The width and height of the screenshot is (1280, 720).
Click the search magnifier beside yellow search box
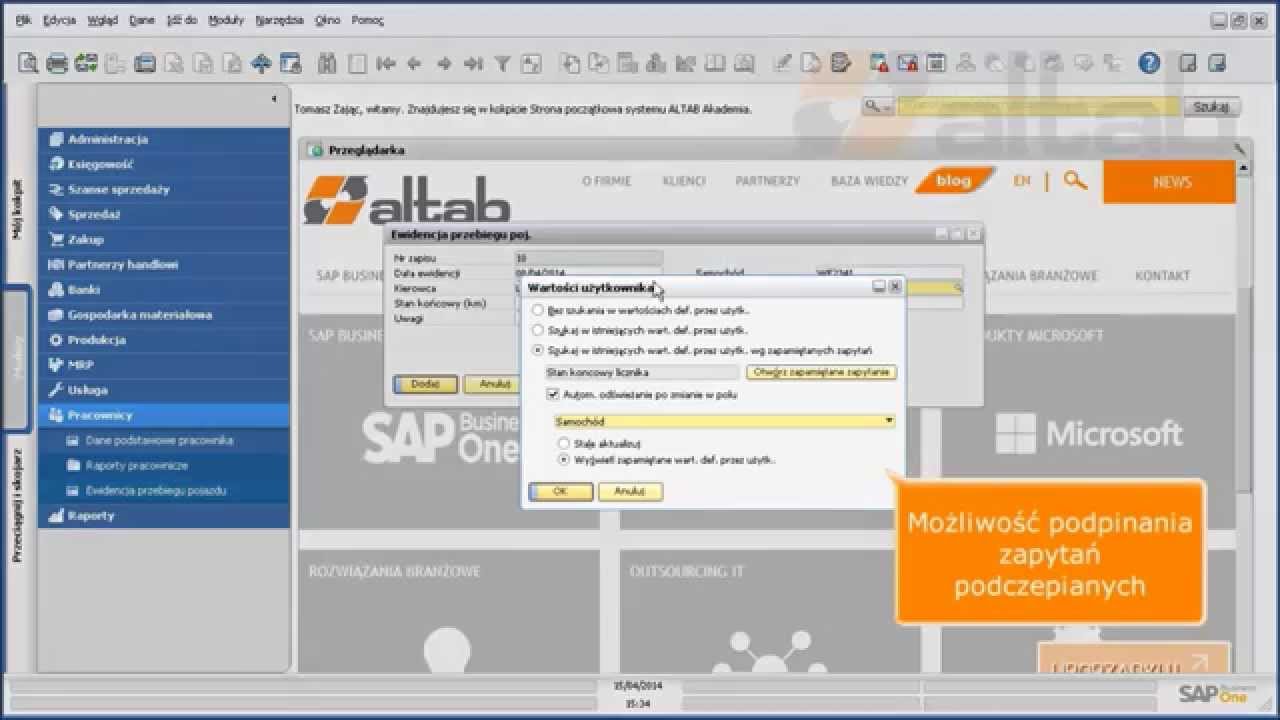coord(877,106)
